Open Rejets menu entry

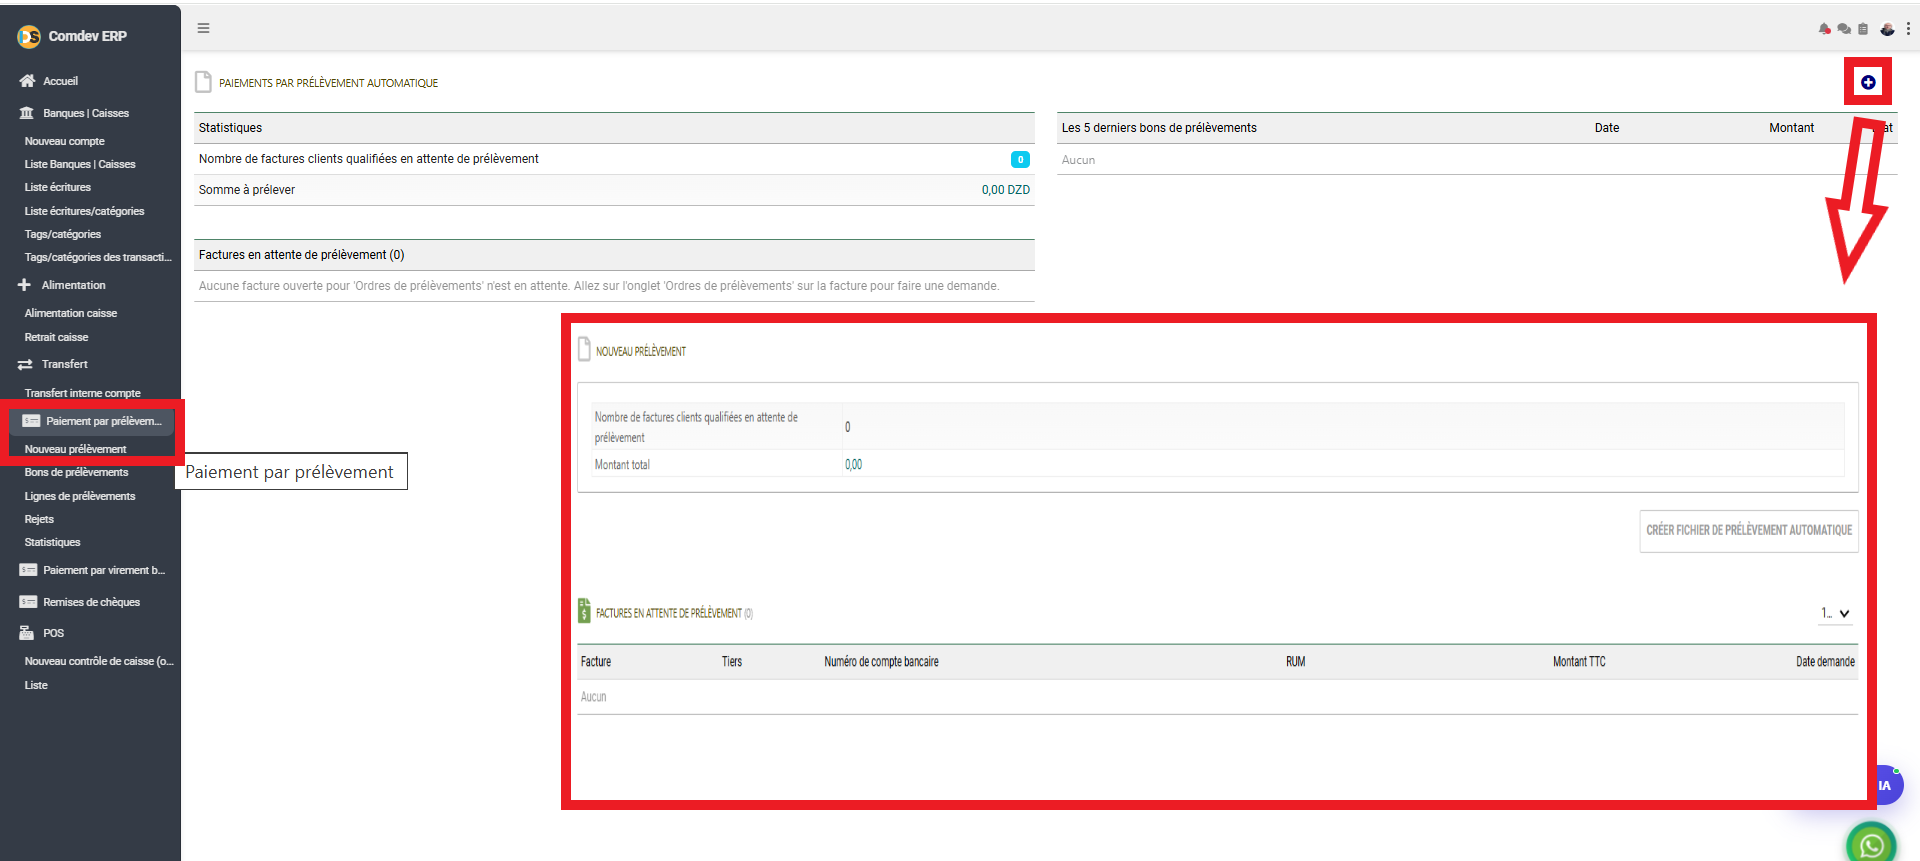[40, 519]
